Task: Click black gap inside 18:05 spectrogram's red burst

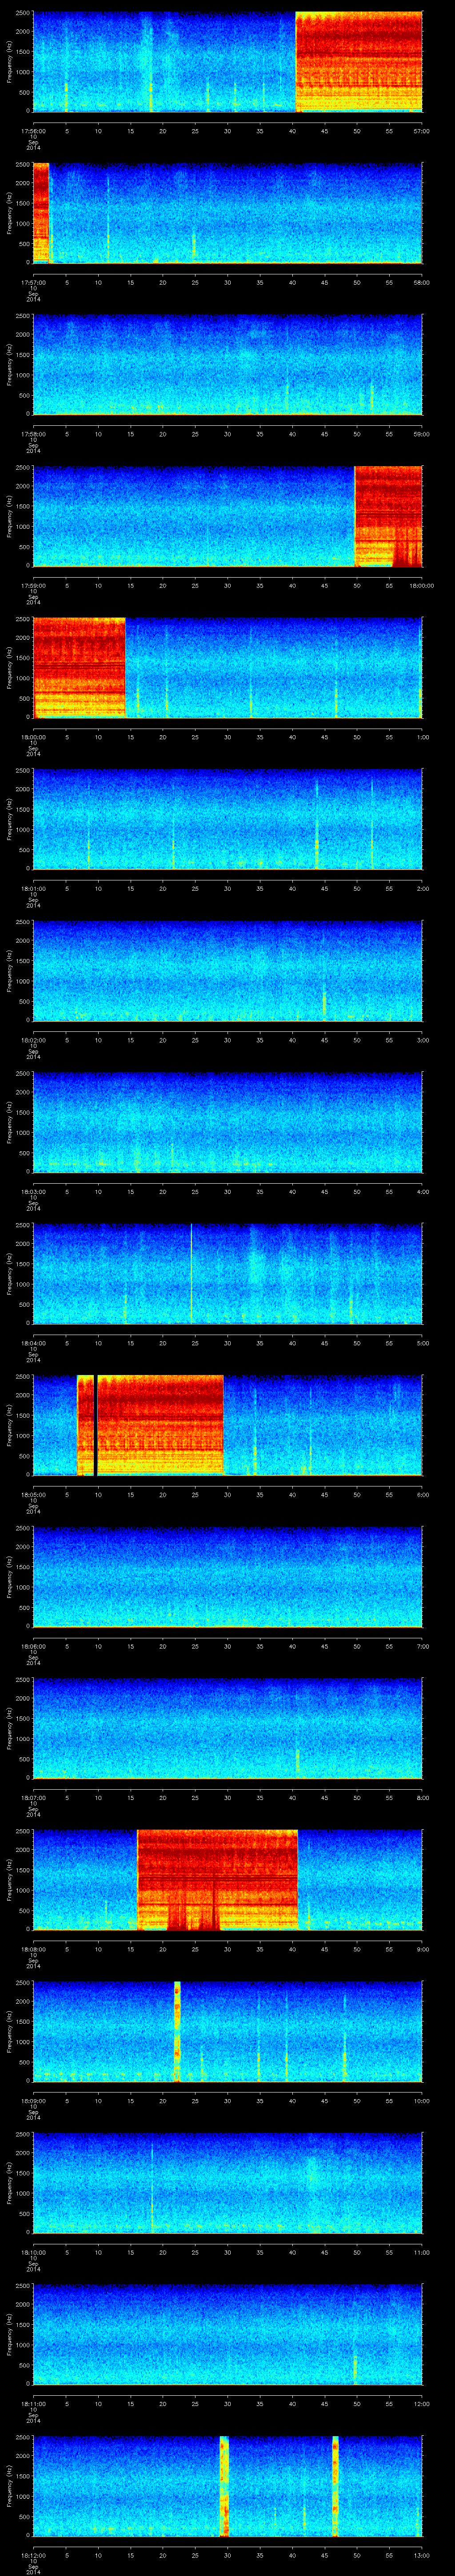Action: 95,1424
